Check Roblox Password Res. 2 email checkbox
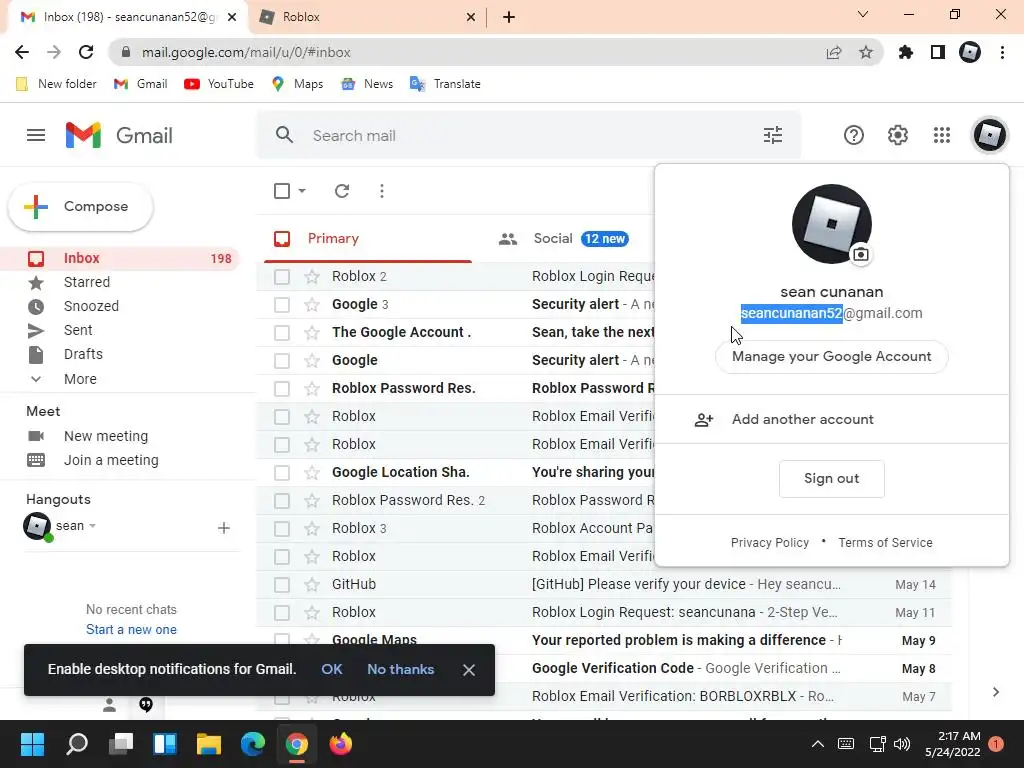Screen dimensions: 1024x768 click(281, 501)
